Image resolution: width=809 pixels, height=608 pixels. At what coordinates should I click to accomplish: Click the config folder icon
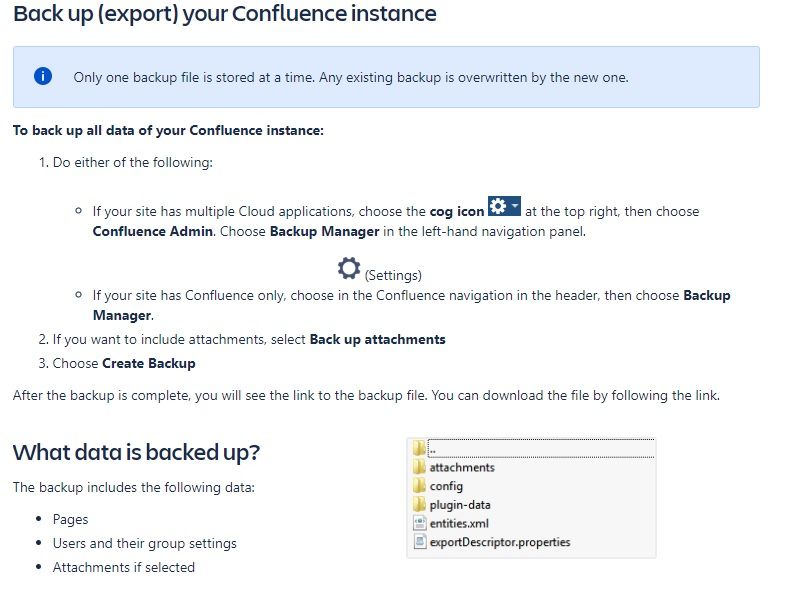419,486
